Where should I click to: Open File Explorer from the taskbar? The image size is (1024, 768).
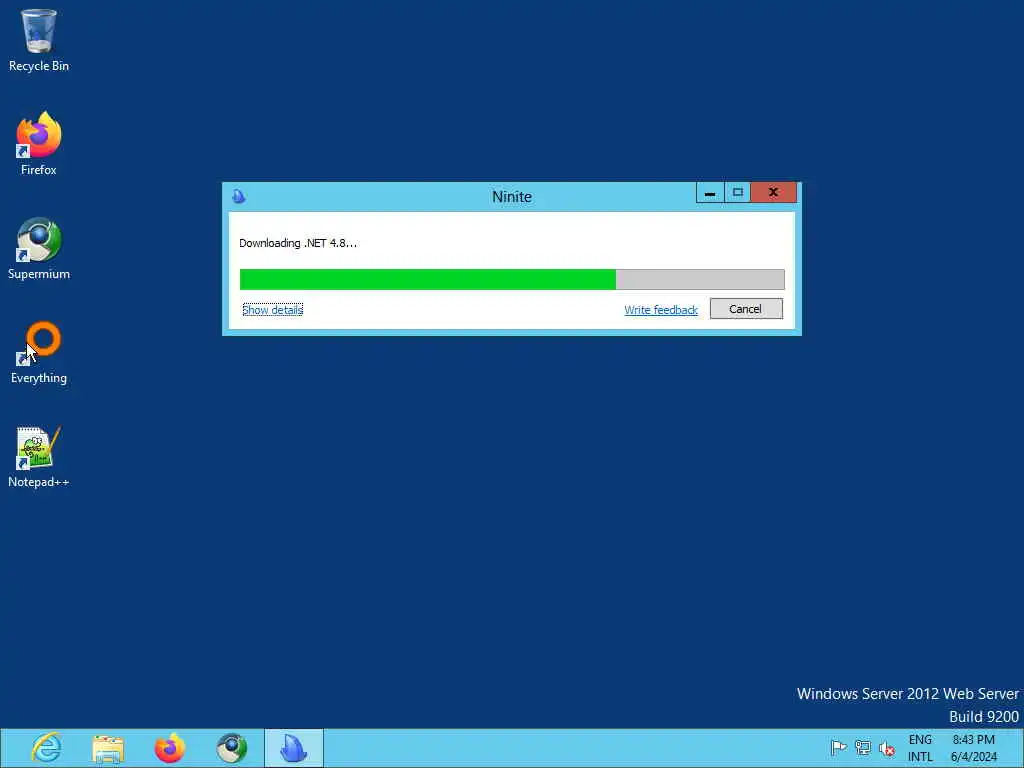[108, 748]
